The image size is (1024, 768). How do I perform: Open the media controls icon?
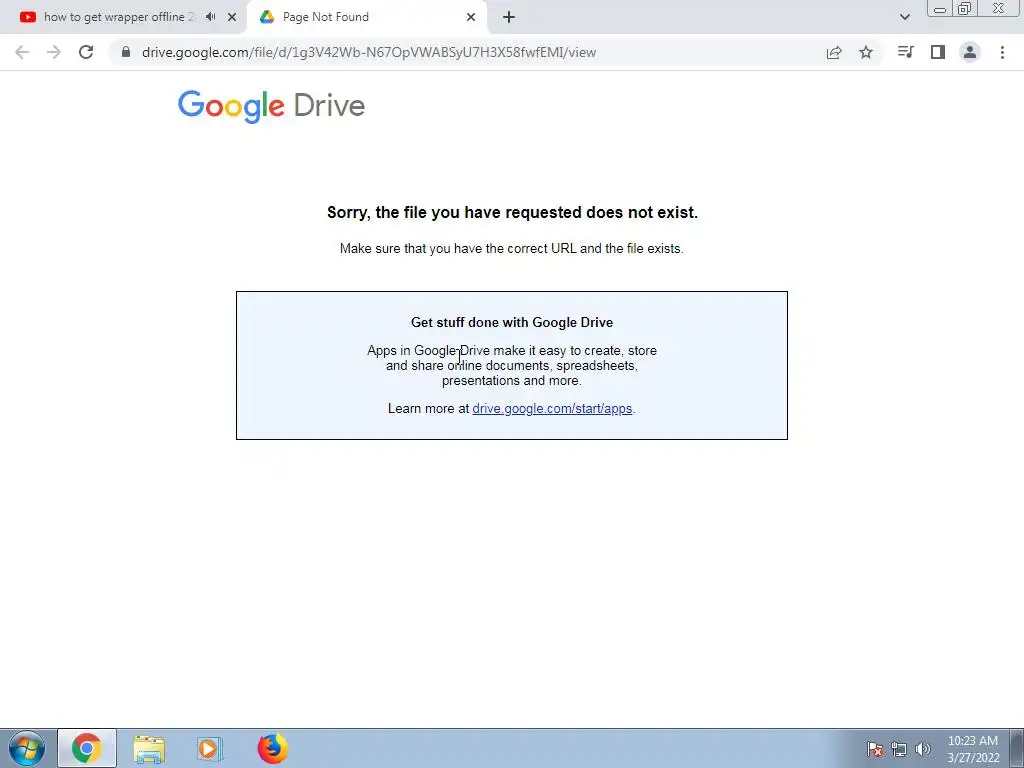pyautogui.click(x=905, y=52)
